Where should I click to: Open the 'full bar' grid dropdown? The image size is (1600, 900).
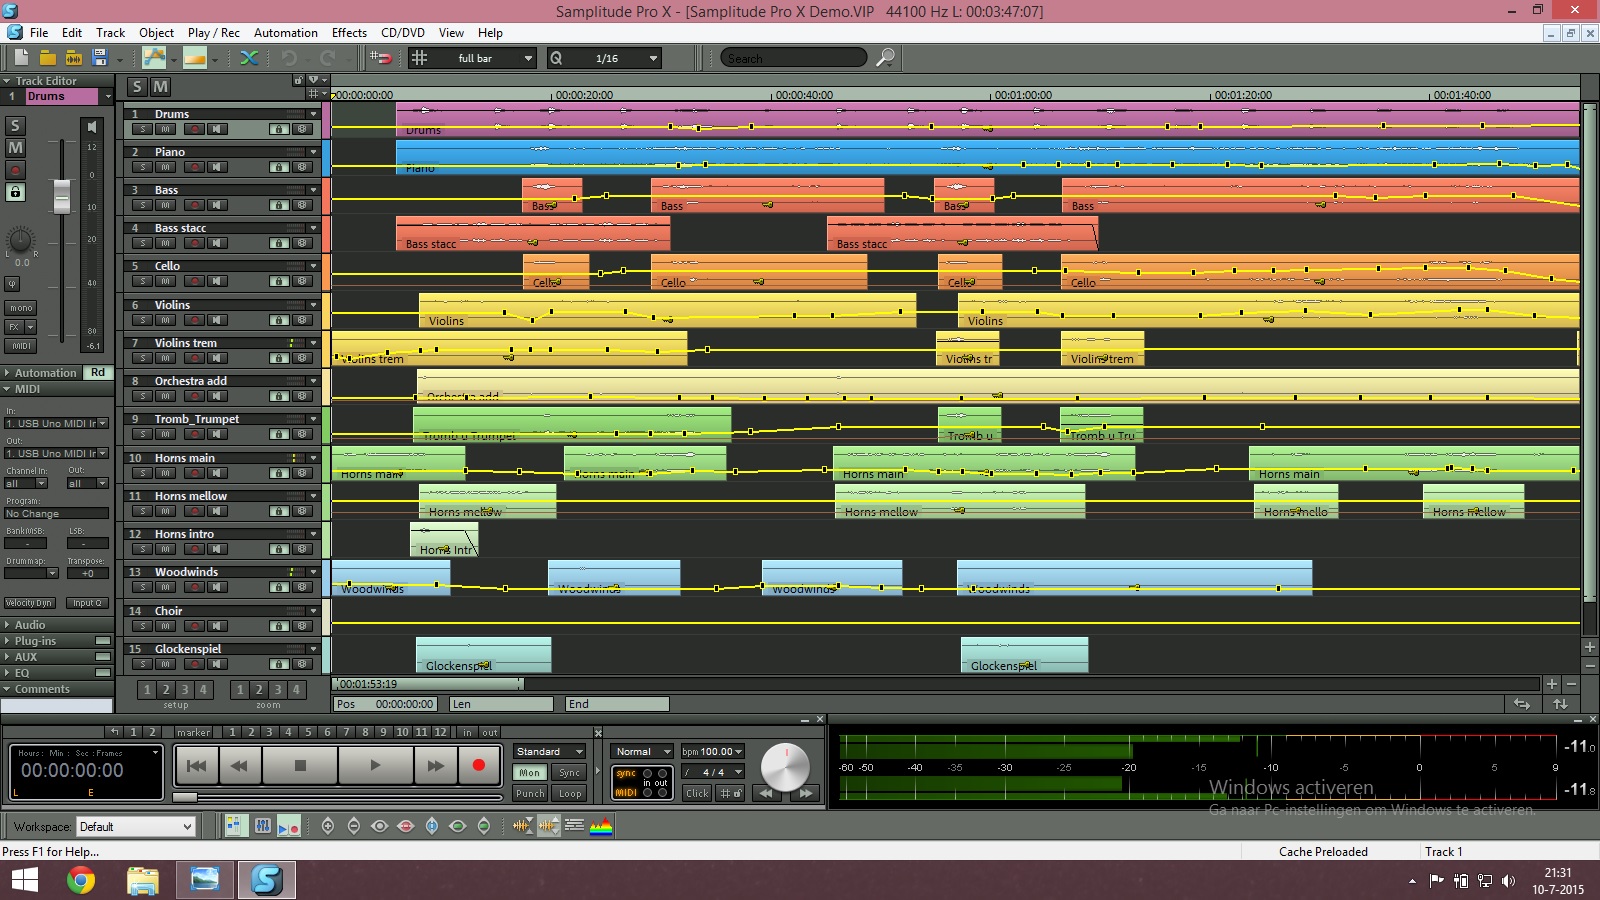[x=528, y=58]
